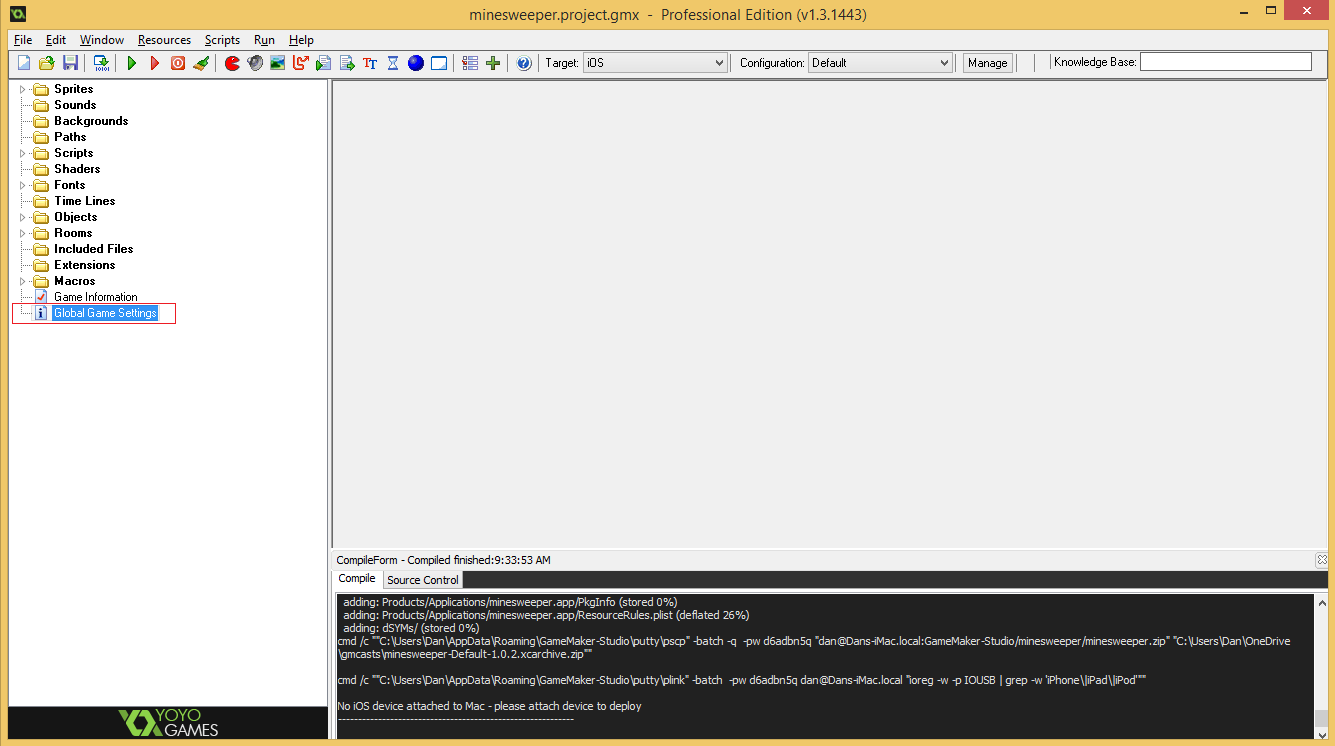Focus the Knowledge Base search field
This screenshot has height=746, width=1335.
[1226, 62]
